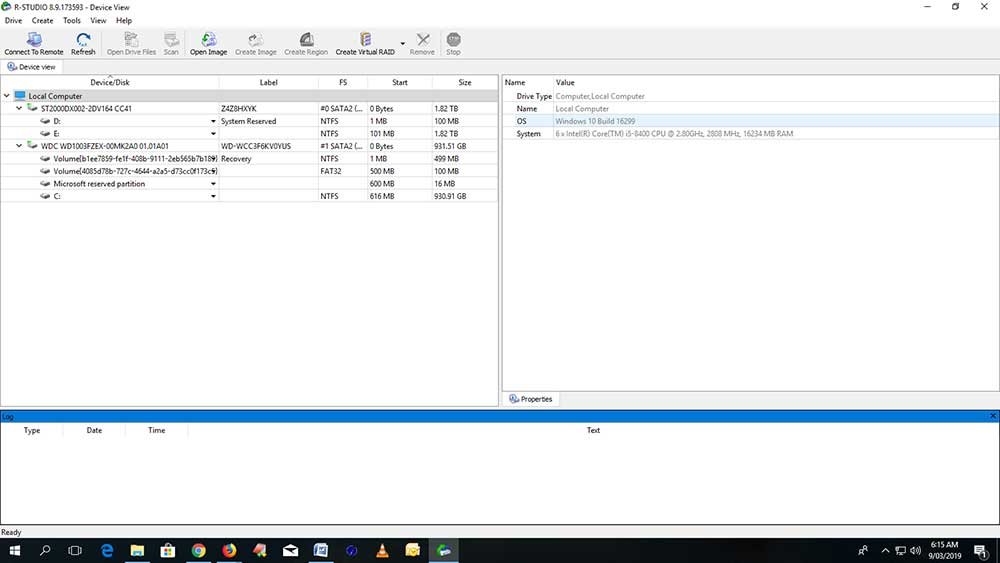
Task: Select Volume{b1ee7859...} Recovery row
Action: point(249,159)
